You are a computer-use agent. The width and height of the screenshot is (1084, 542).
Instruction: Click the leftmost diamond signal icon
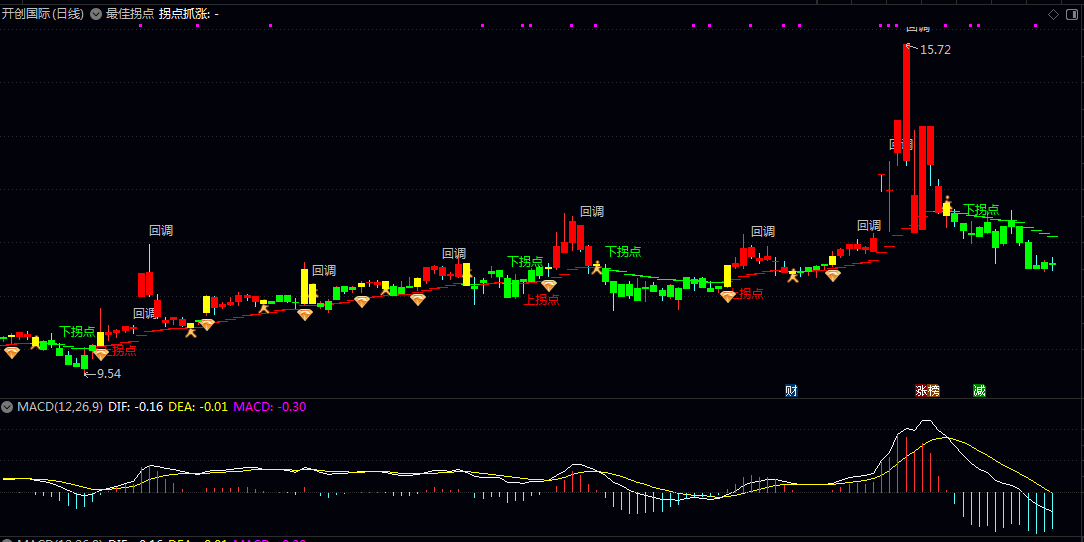point(12,353)
